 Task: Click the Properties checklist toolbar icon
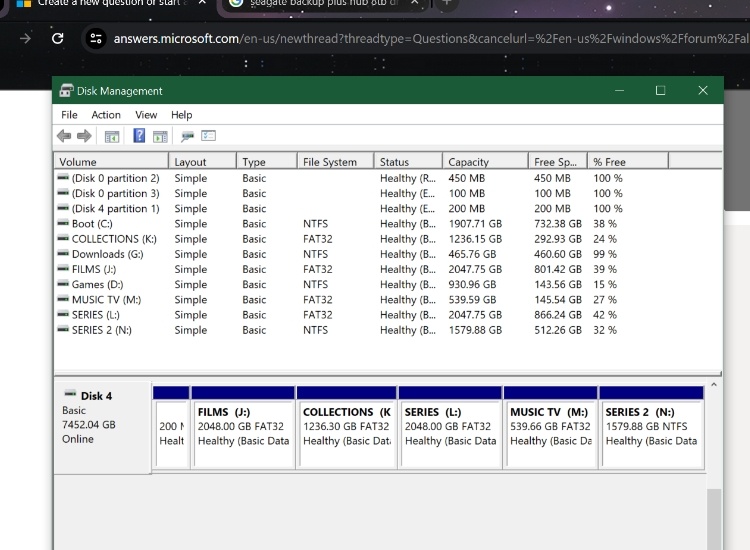tap(209, 136)
